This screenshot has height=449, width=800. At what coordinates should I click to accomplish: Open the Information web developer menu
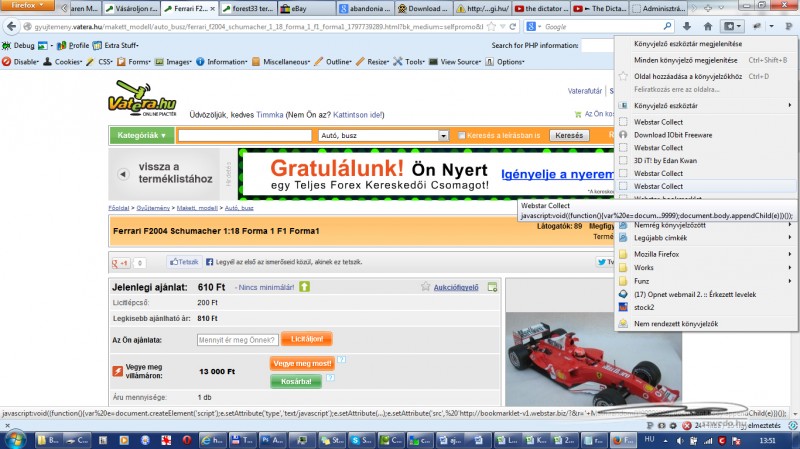[221, 62]
